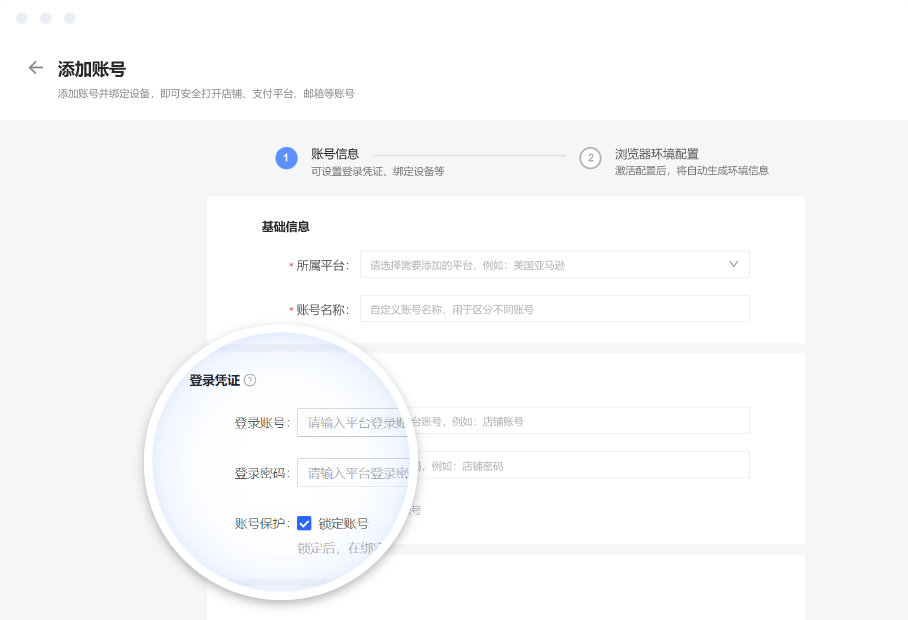Screen dimensions: 908x620
Task: Click the 锁定账号 checkbox label text
Action: pos(343,523)
